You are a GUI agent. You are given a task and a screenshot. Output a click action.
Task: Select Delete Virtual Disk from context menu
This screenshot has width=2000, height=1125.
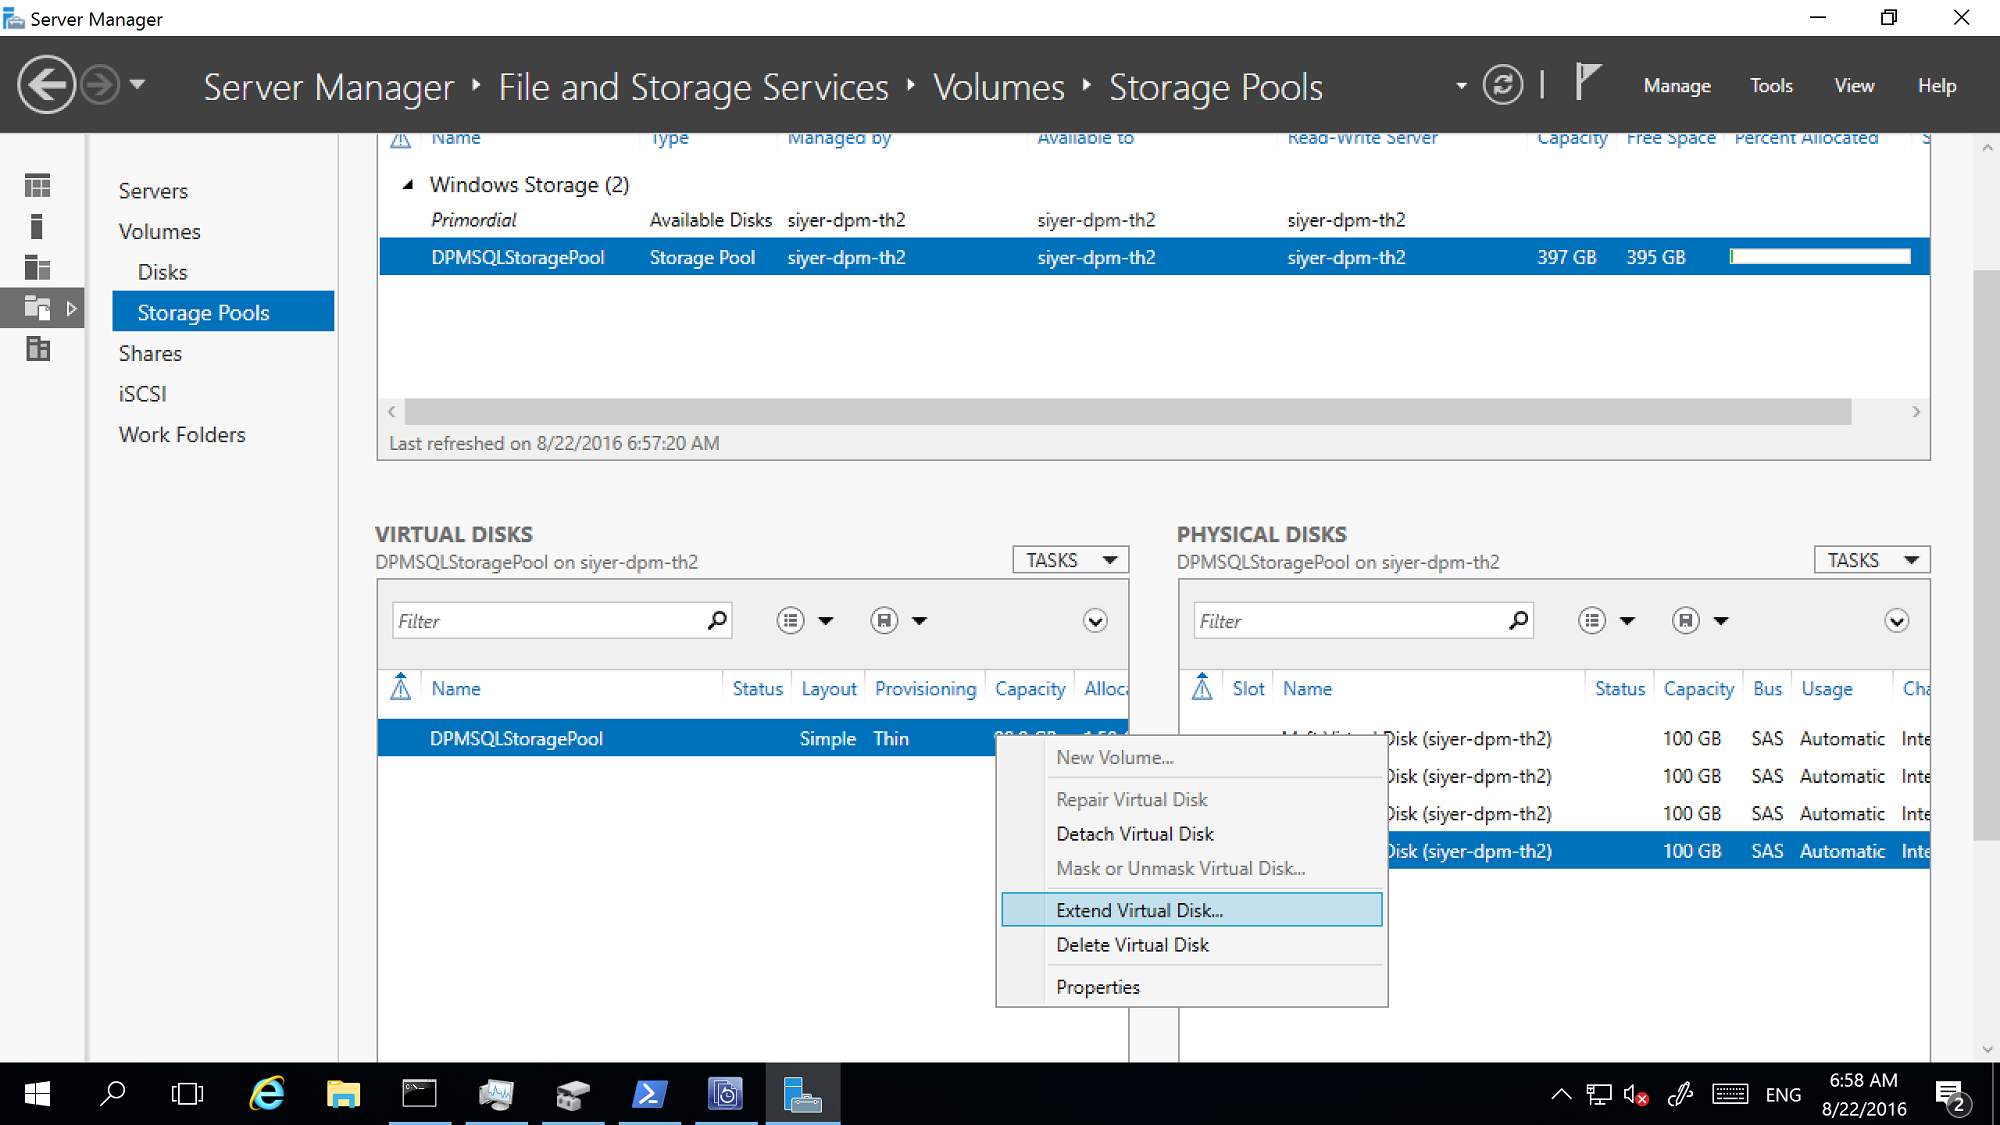(1132, 944)
